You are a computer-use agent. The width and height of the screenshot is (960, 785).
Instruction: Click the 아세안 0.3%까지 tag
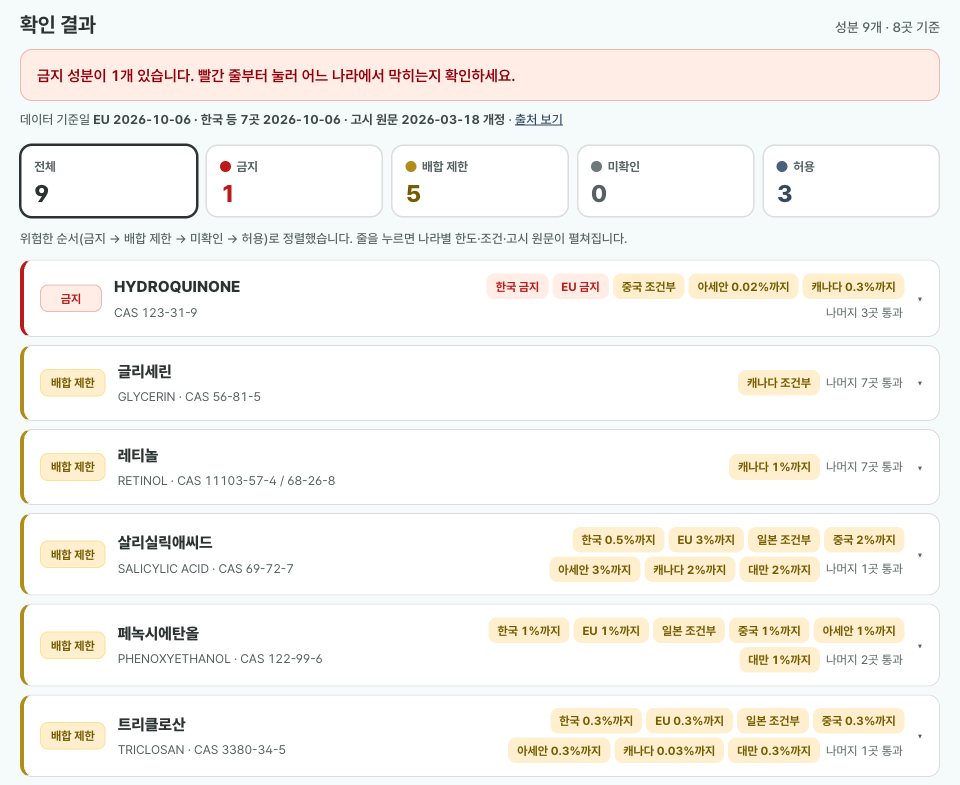tap(559, 751)
